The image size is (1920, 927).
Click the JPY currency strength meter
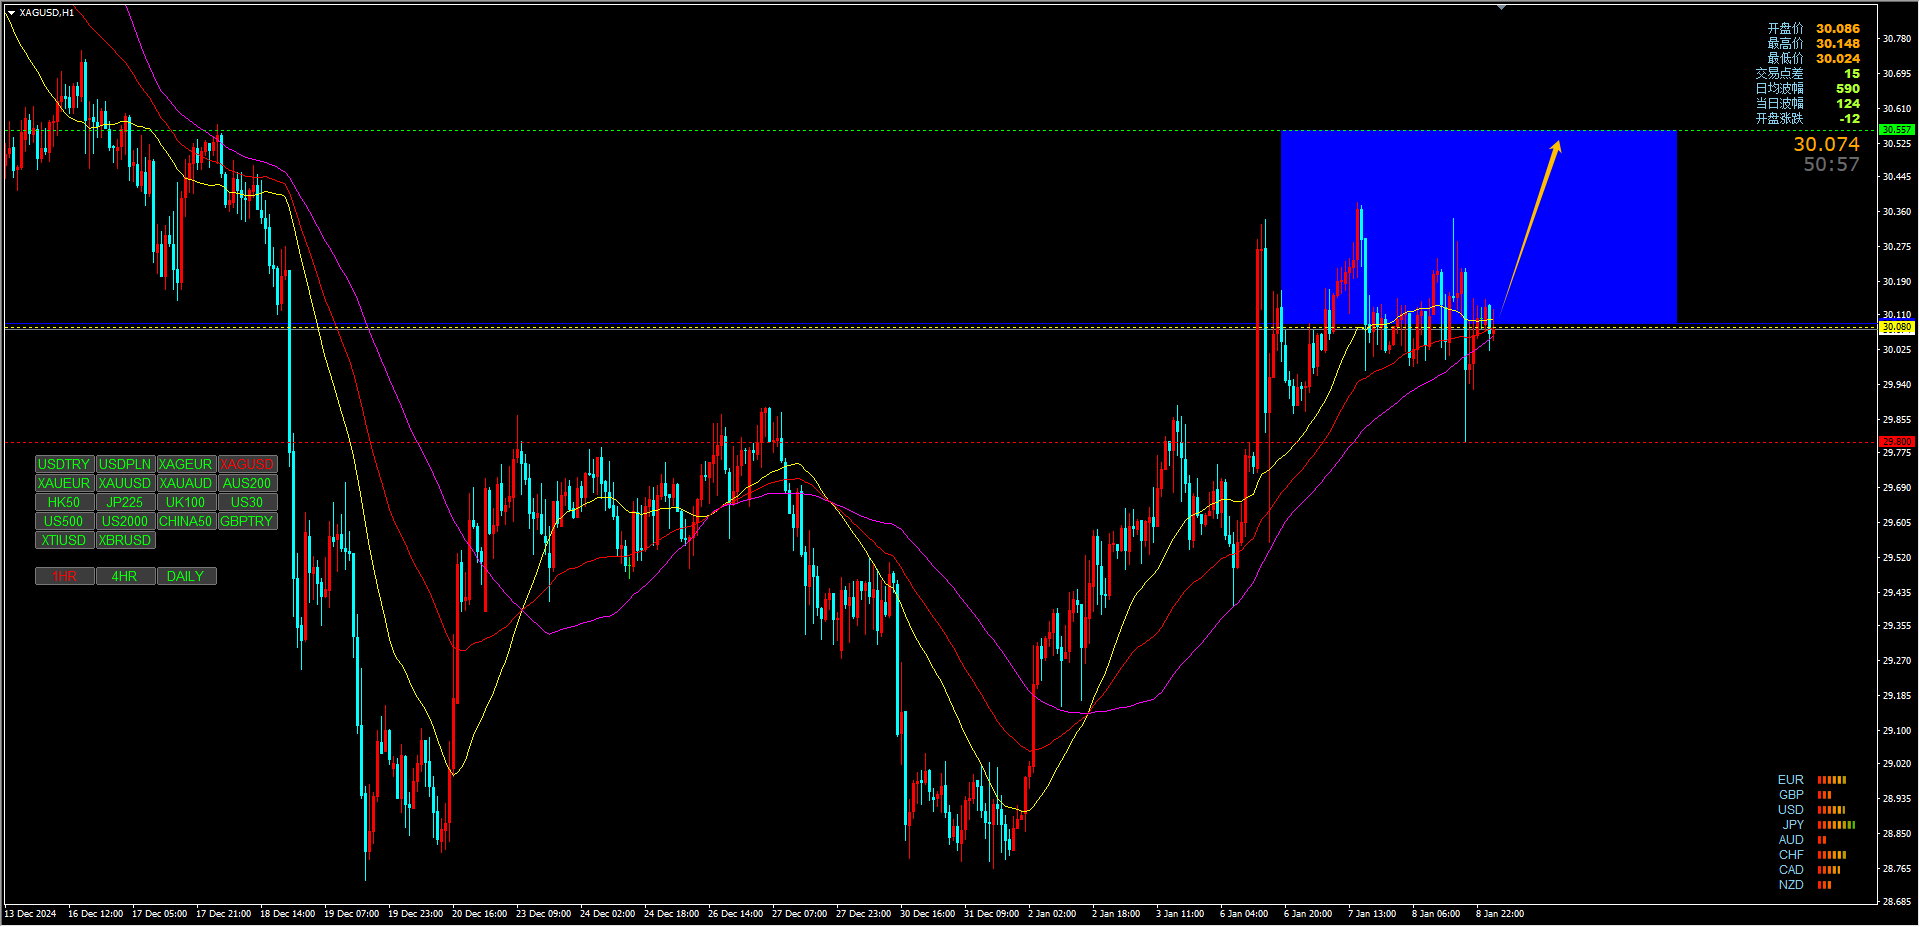tap(1836, 825)
